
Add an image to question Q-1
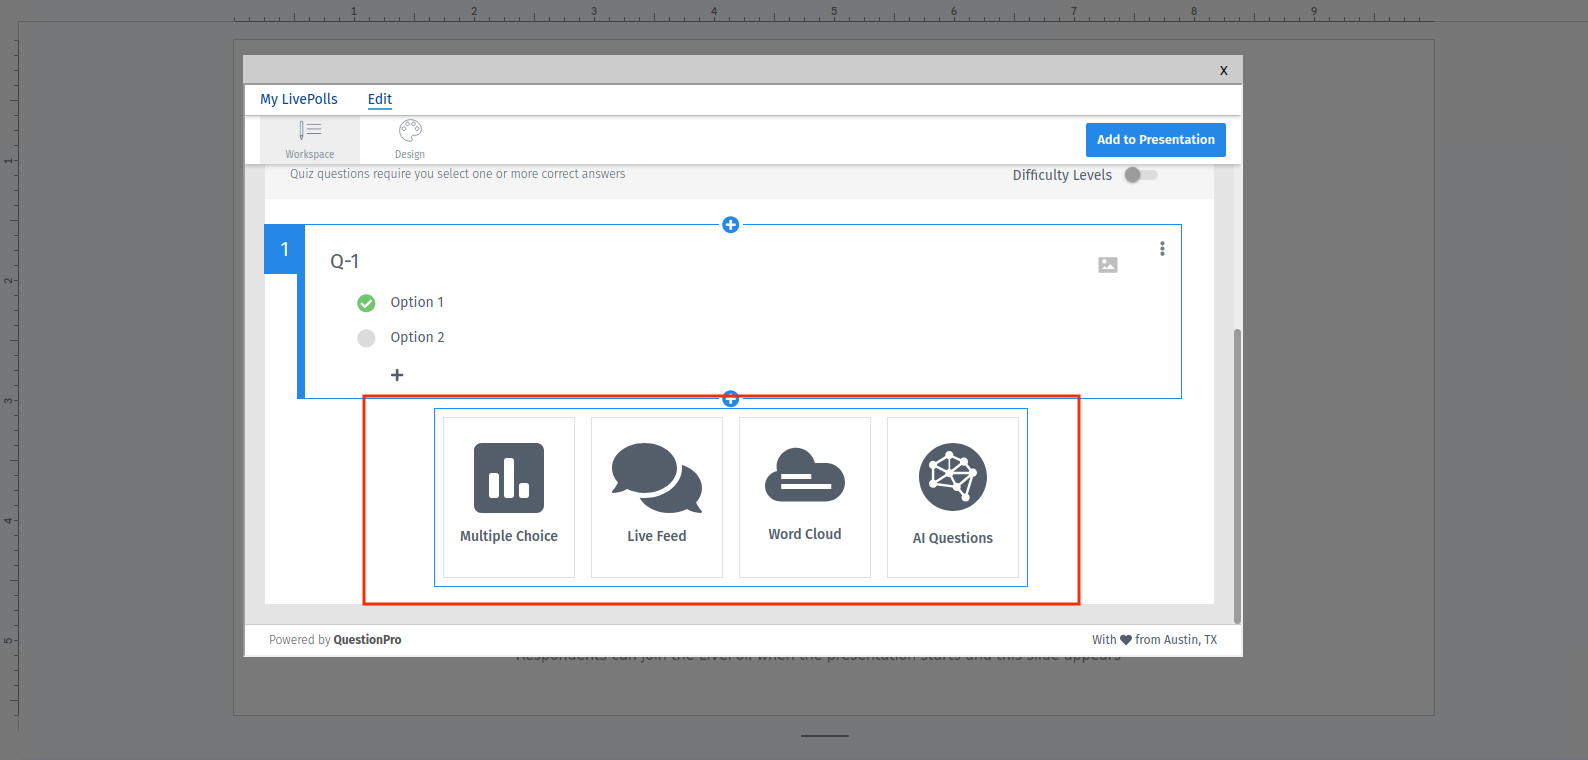(x=1108, y=265)
